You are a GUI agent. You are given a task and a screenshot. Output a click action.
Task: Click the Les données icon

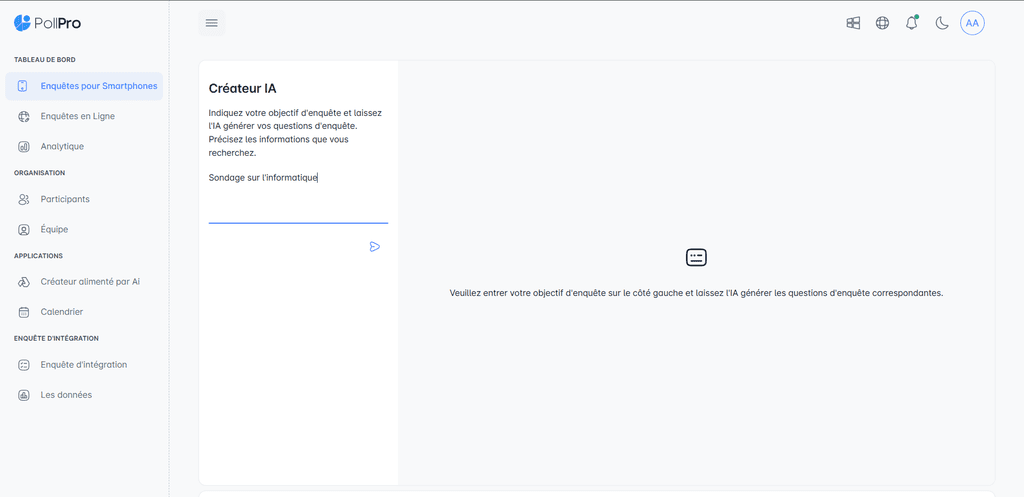[24, 395]
